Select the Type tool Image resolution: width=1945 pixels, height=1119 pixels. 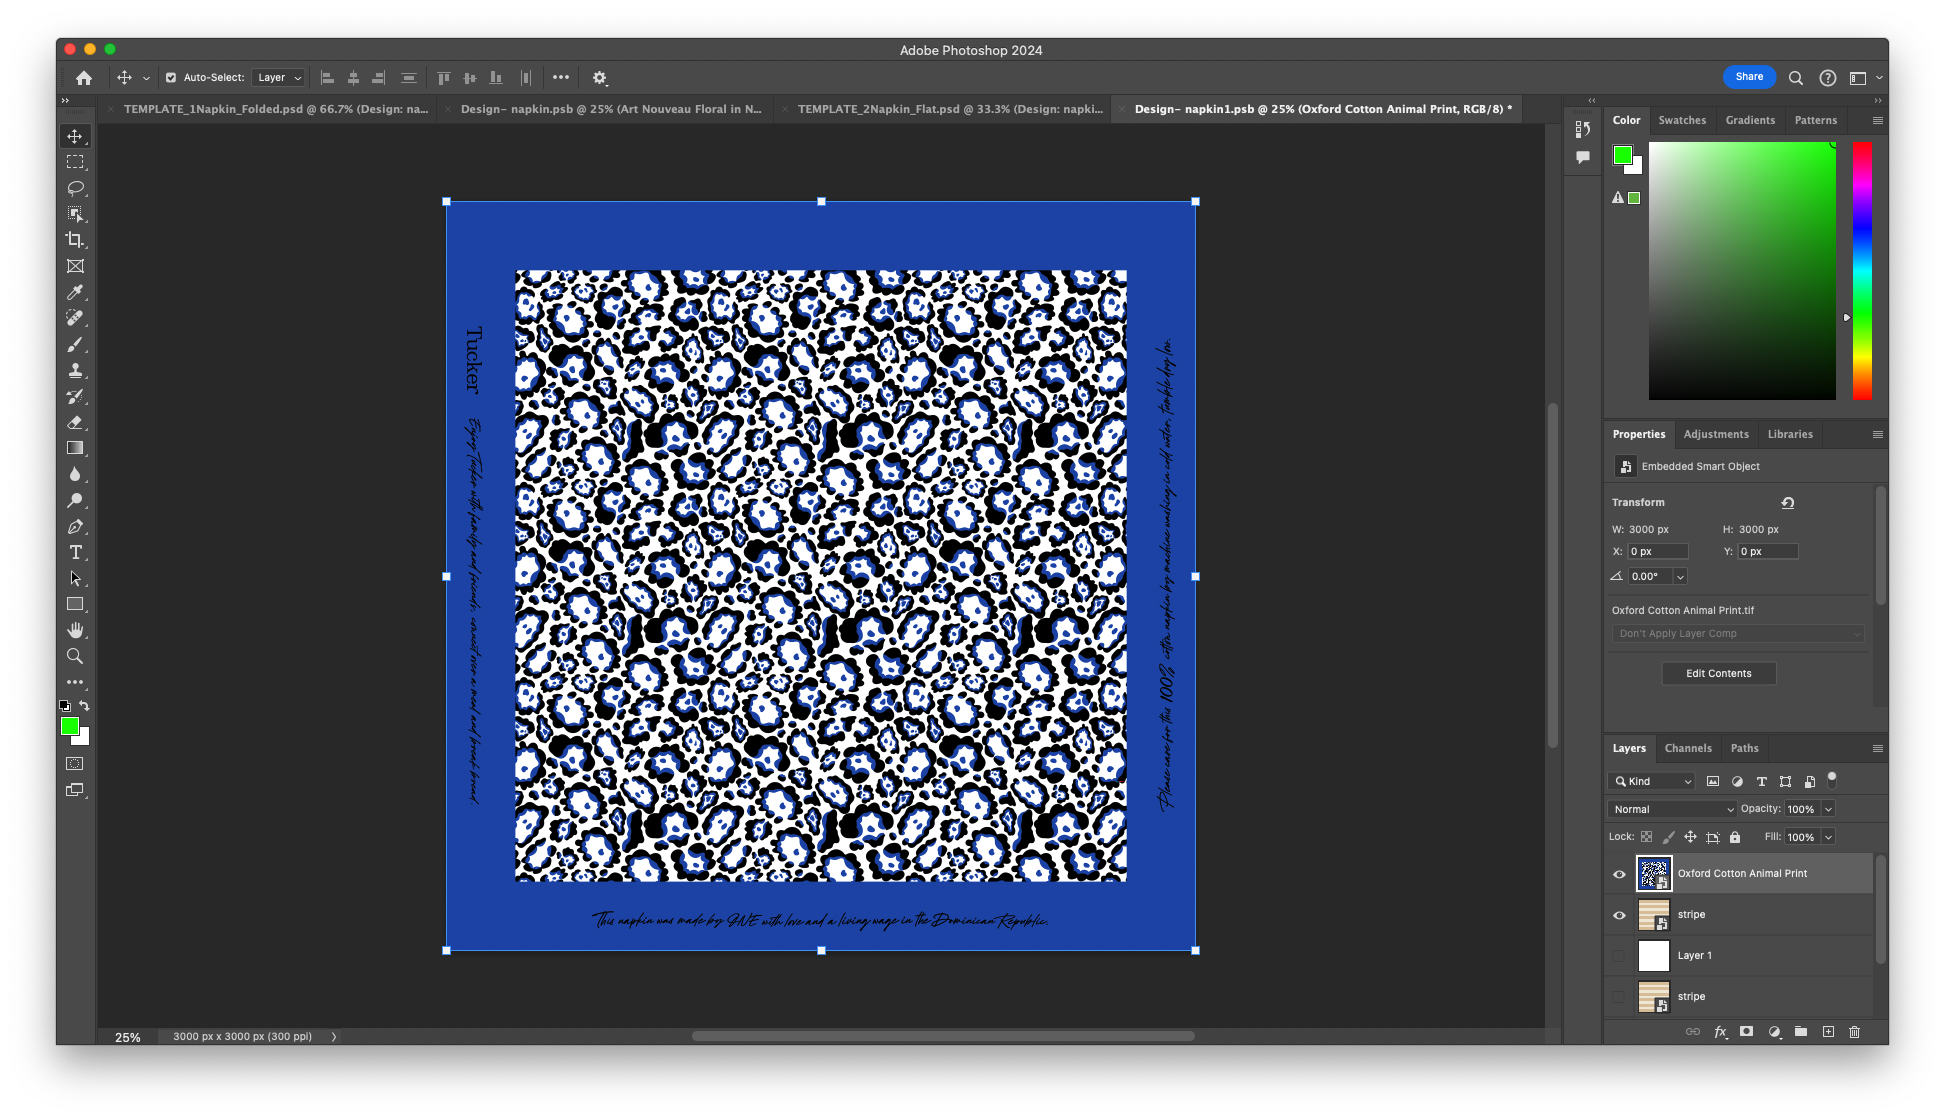click(76, 552)
